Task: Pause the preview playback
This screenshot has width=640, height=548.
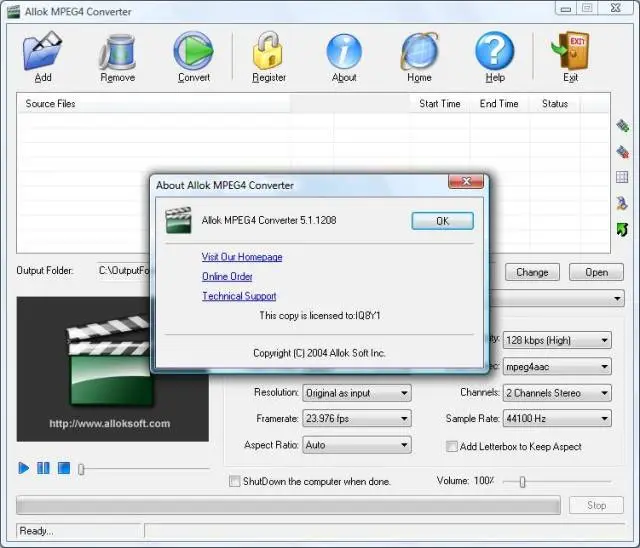Action: pos(43,468)
